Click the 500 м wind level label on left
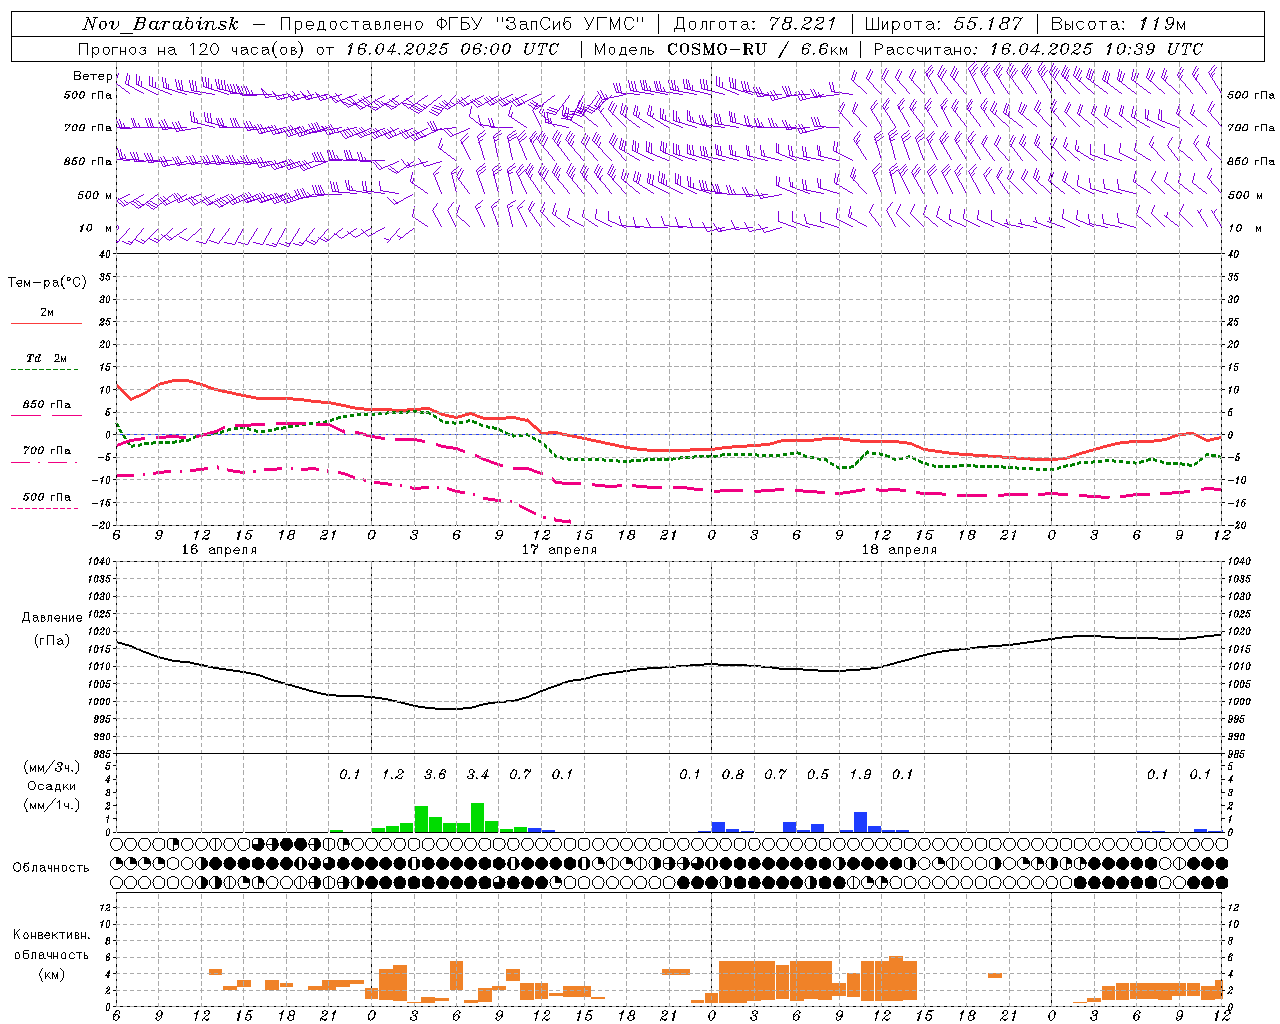1280x1024 pixels. pyautogui.click(x=95, y=196)
